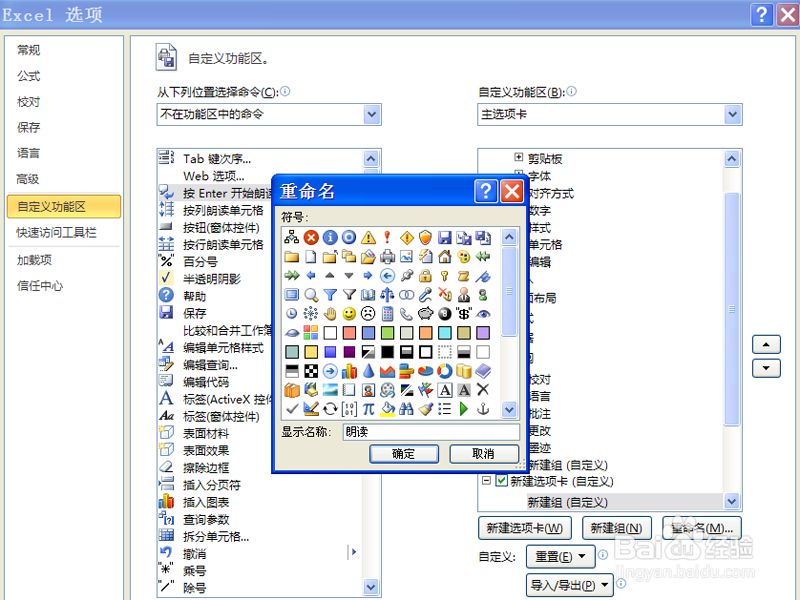Select the 新建组 (自定义) row under 新建选项卡
The width and height of the screenshot is (800, 600).
567,502
